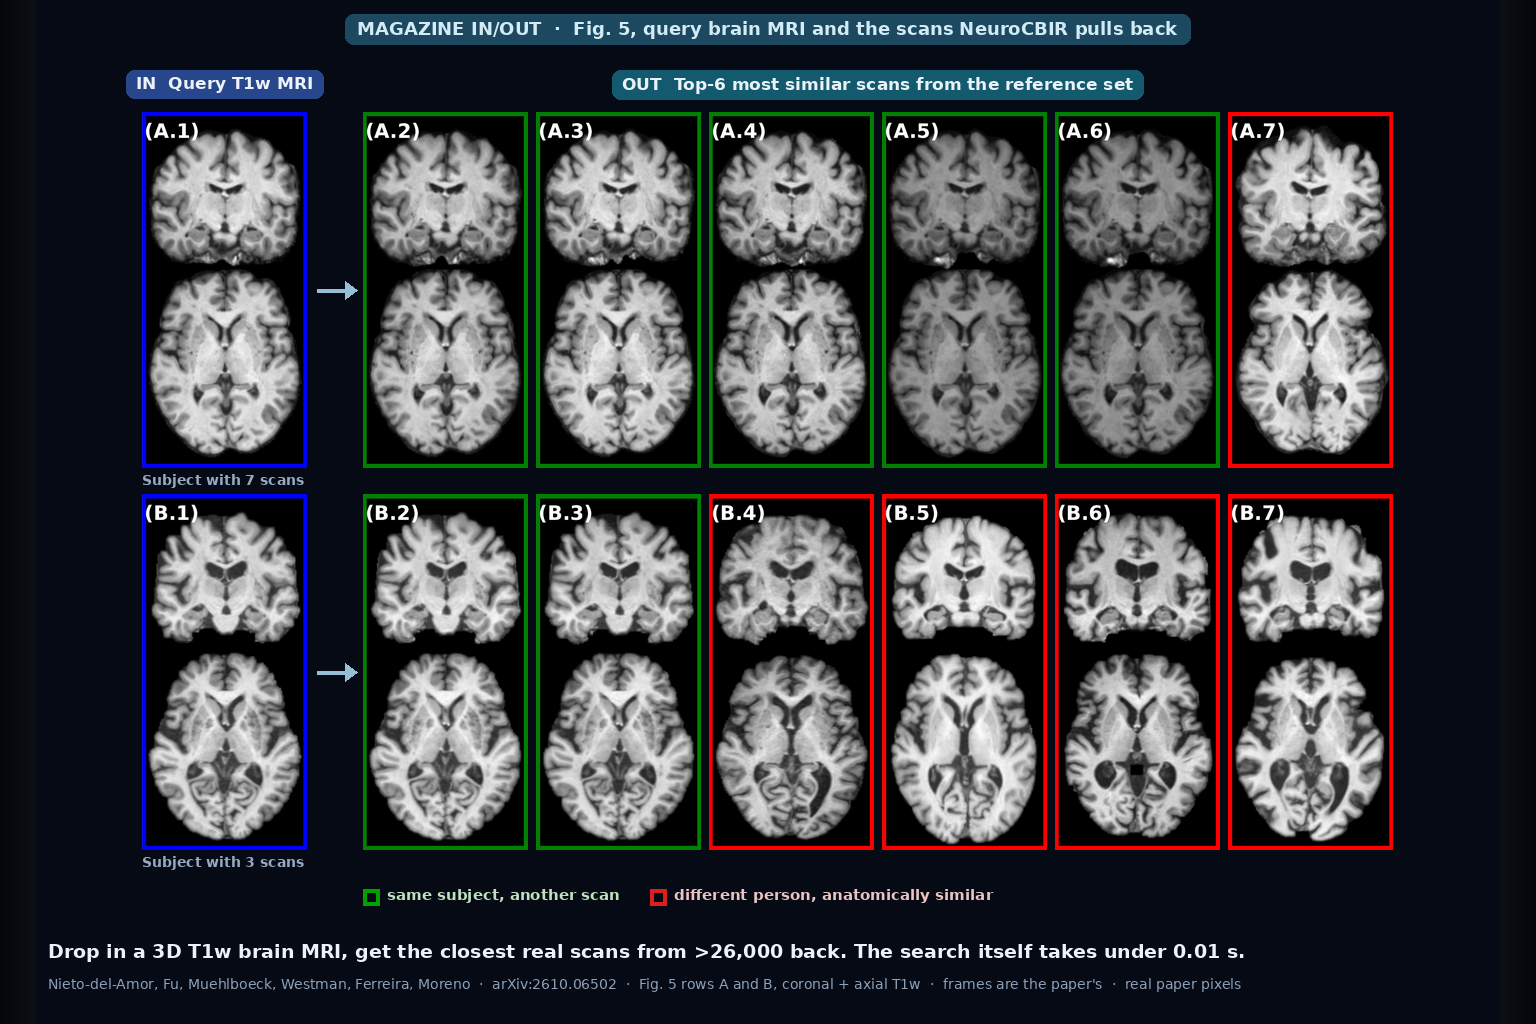Click the 'Subject with 3 scans' caption
Image resolution: width=1536 pixels, height=1024 pixels.
pos(223,862)
